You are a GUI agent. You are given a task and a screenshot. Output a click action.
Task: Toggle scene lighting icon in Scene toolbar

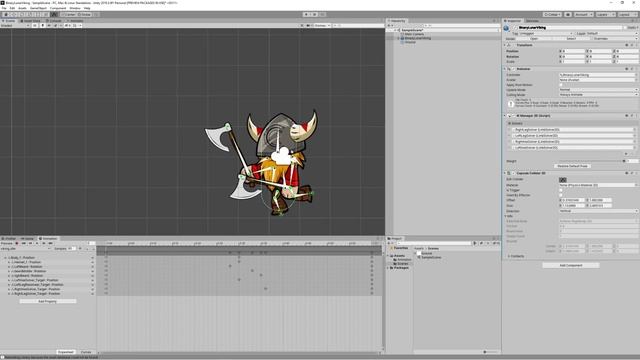42,25
